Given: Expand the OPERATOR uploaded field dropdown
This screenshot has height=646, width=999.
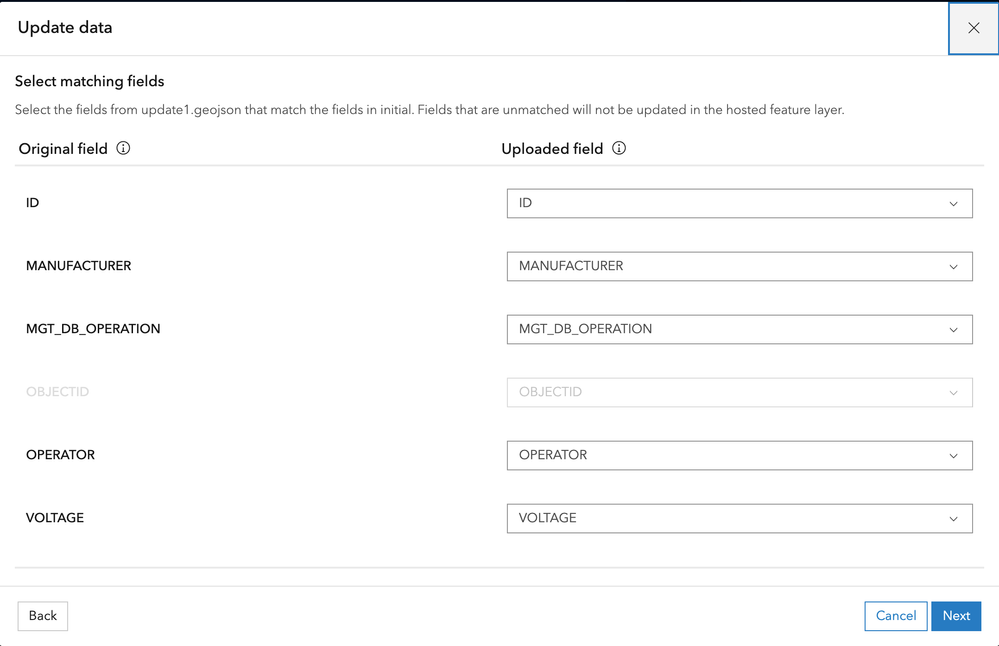Looking at the screenshot, I should point(739,456).
